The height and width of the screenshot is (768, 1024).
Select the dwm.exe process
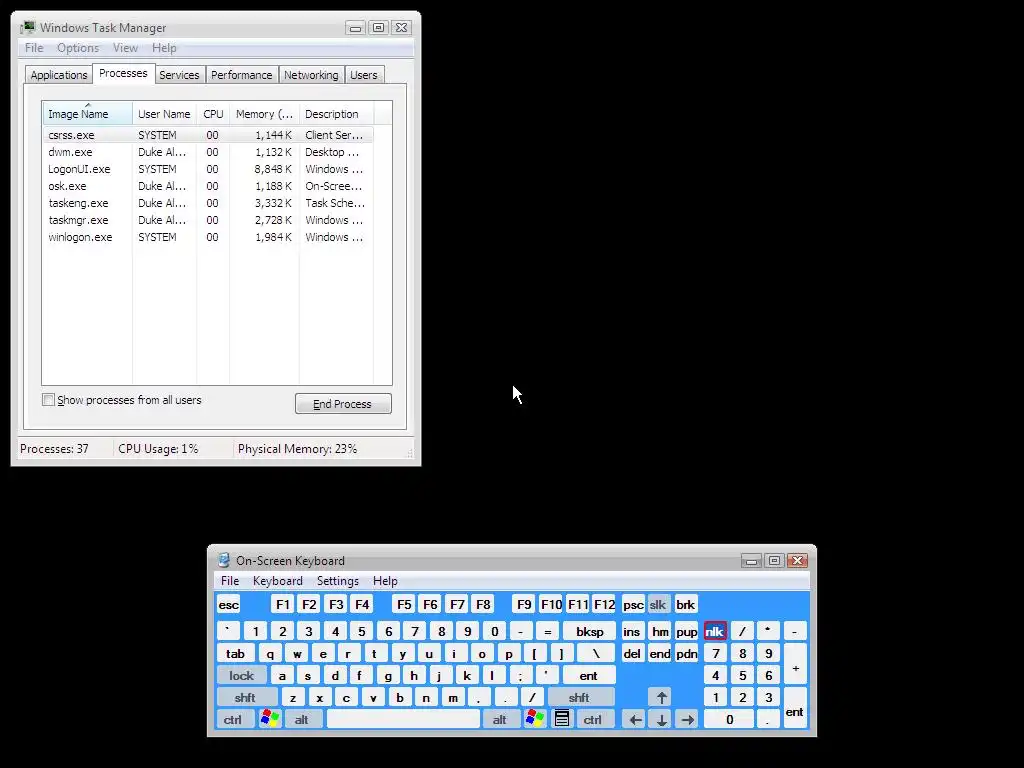pos(208,152)
